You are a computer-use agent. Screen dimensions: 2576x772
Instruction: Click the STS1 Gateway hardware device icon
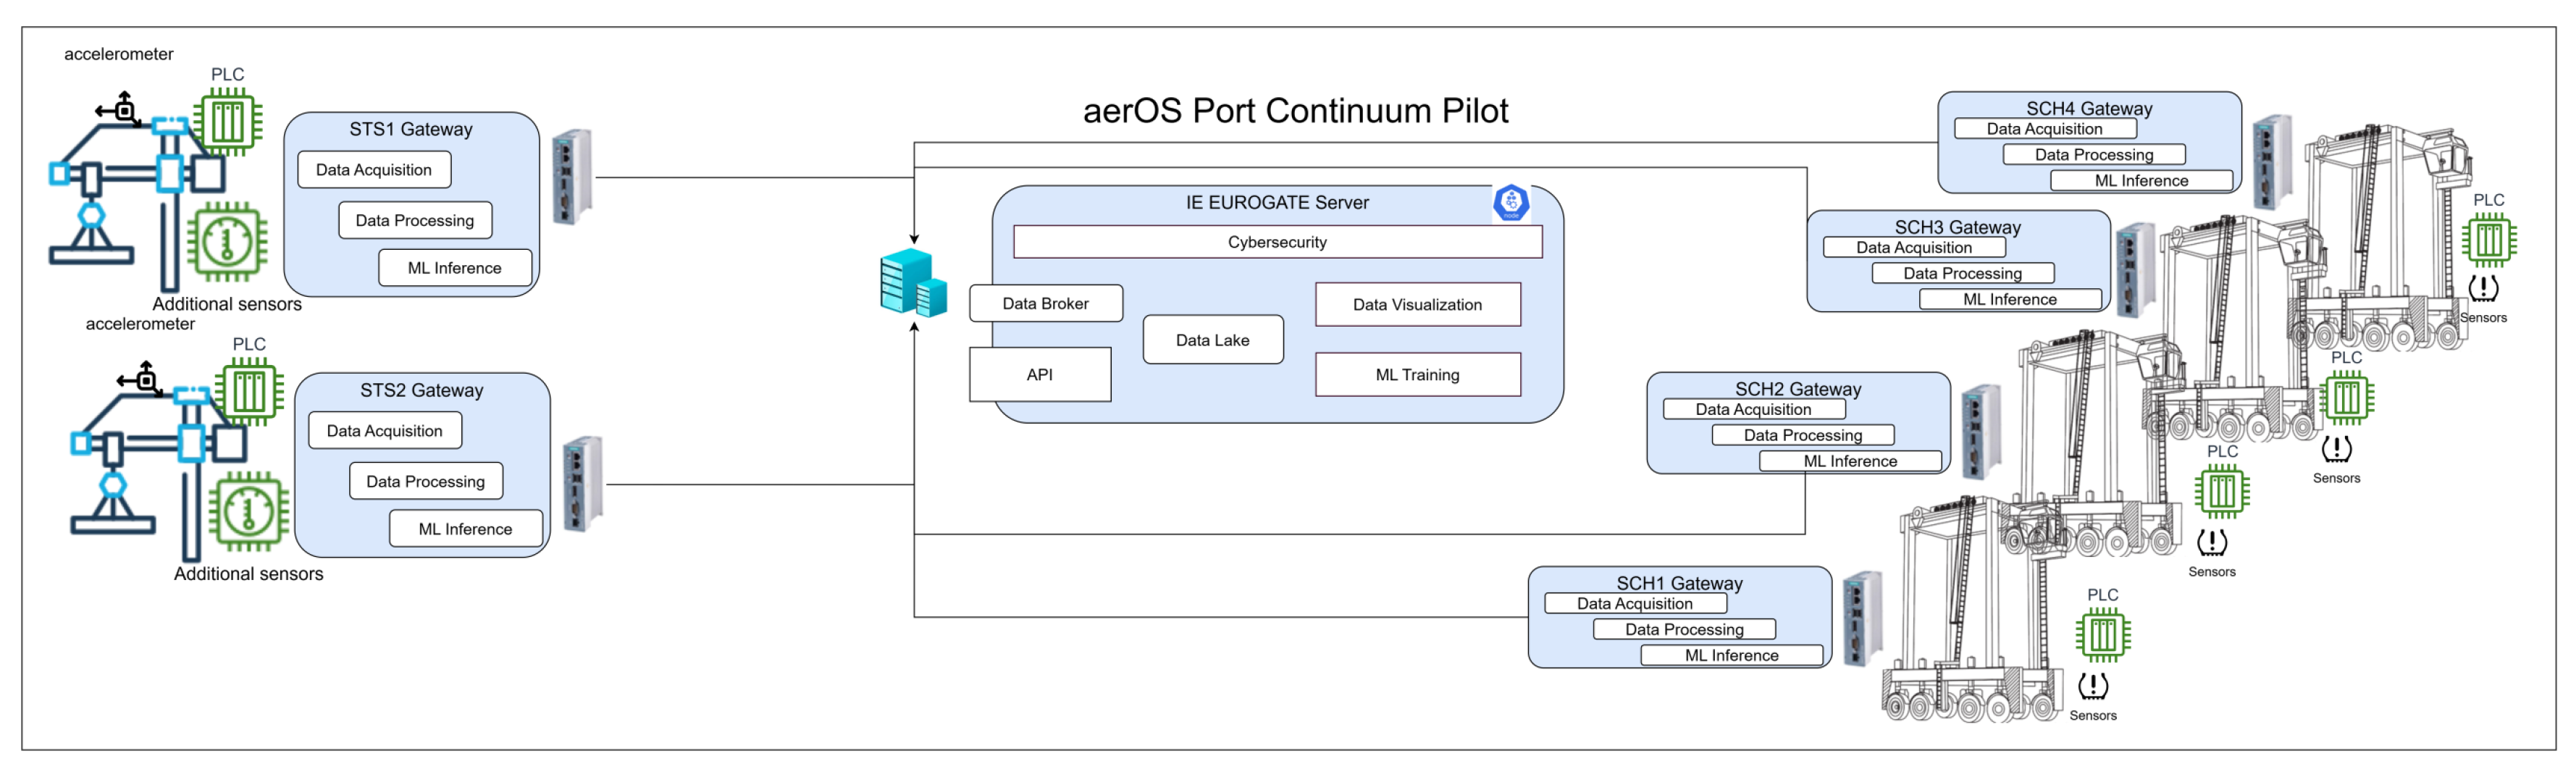[x=572, y=177]
